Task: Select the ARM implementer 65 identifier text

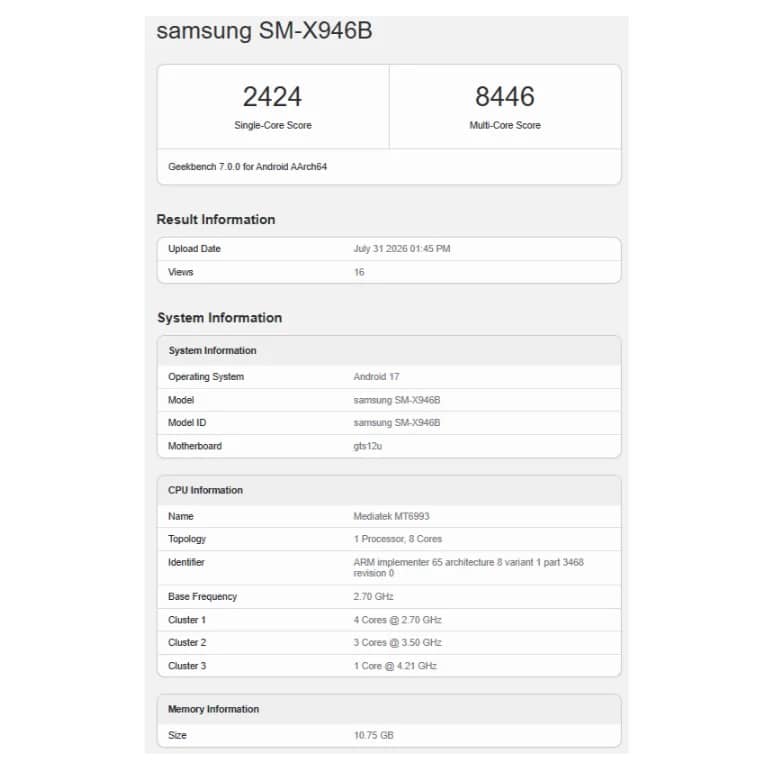Action: click(x=468, y=568)
